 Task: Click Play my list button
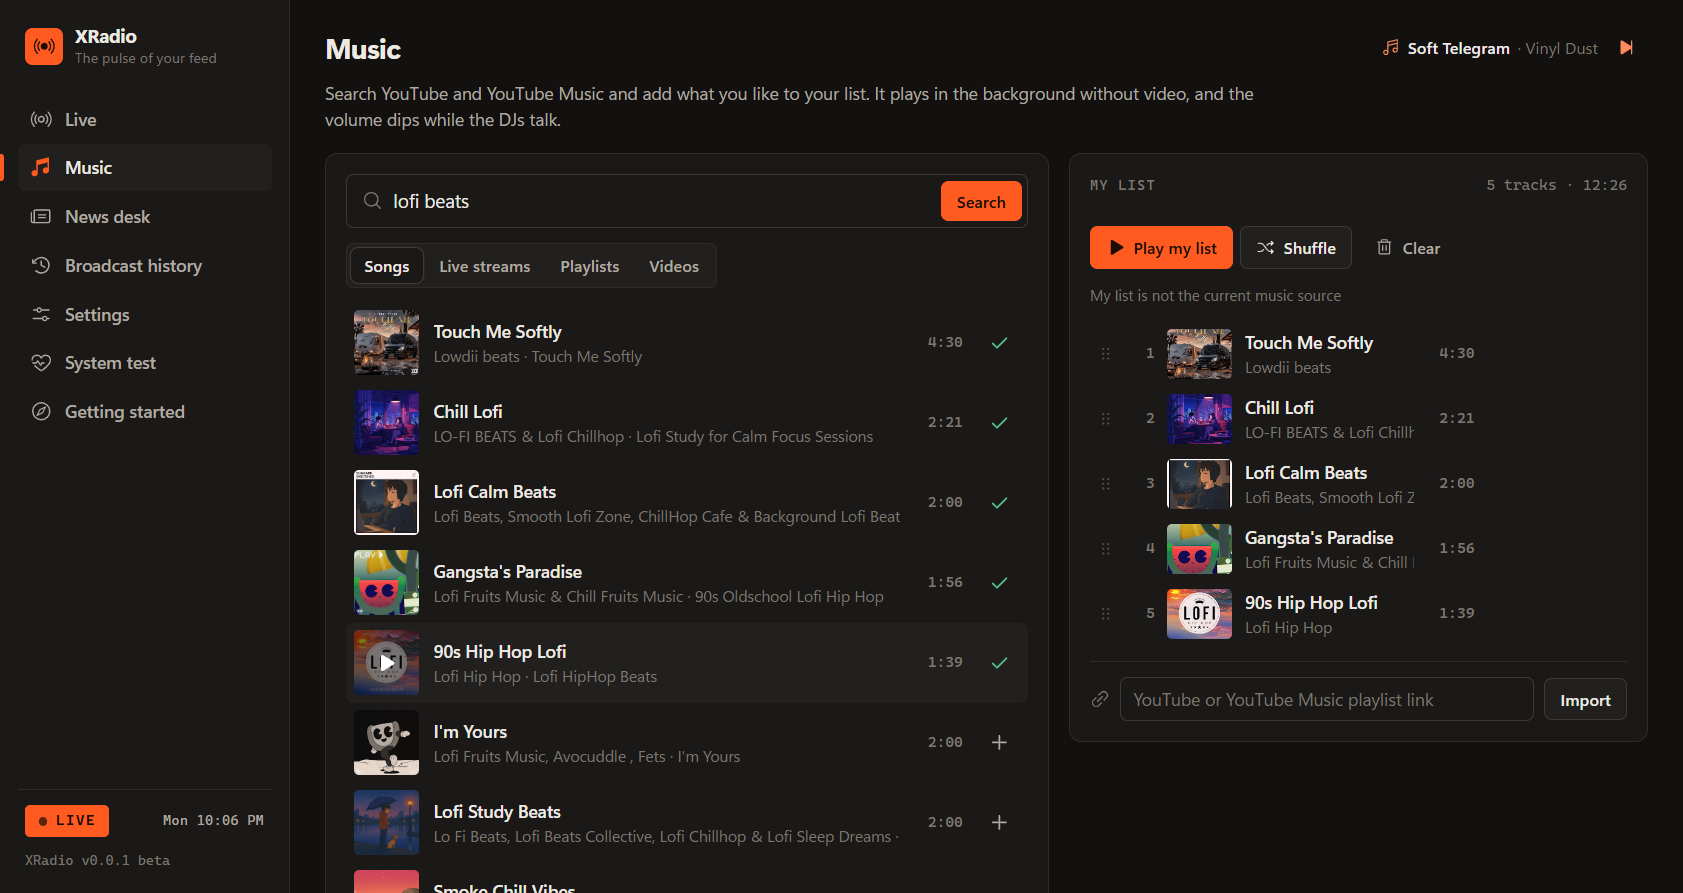(x=1161, y=248)
